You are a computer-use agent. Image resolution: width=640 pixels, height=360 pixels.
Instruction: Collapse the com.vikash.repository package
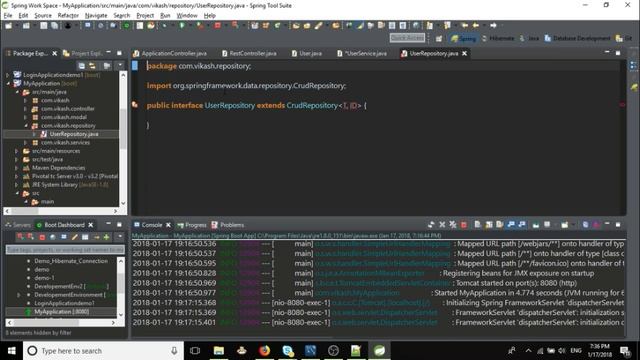coord(25,126)
